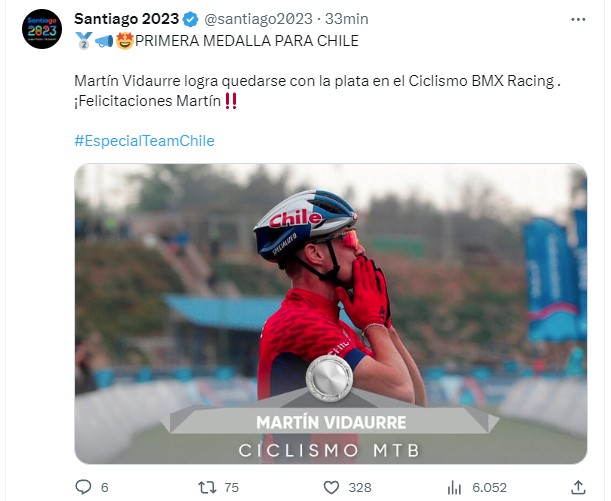This screenshot has height=501, width=611.
Task: Click the like count of 328
Action: click(360, 488)
